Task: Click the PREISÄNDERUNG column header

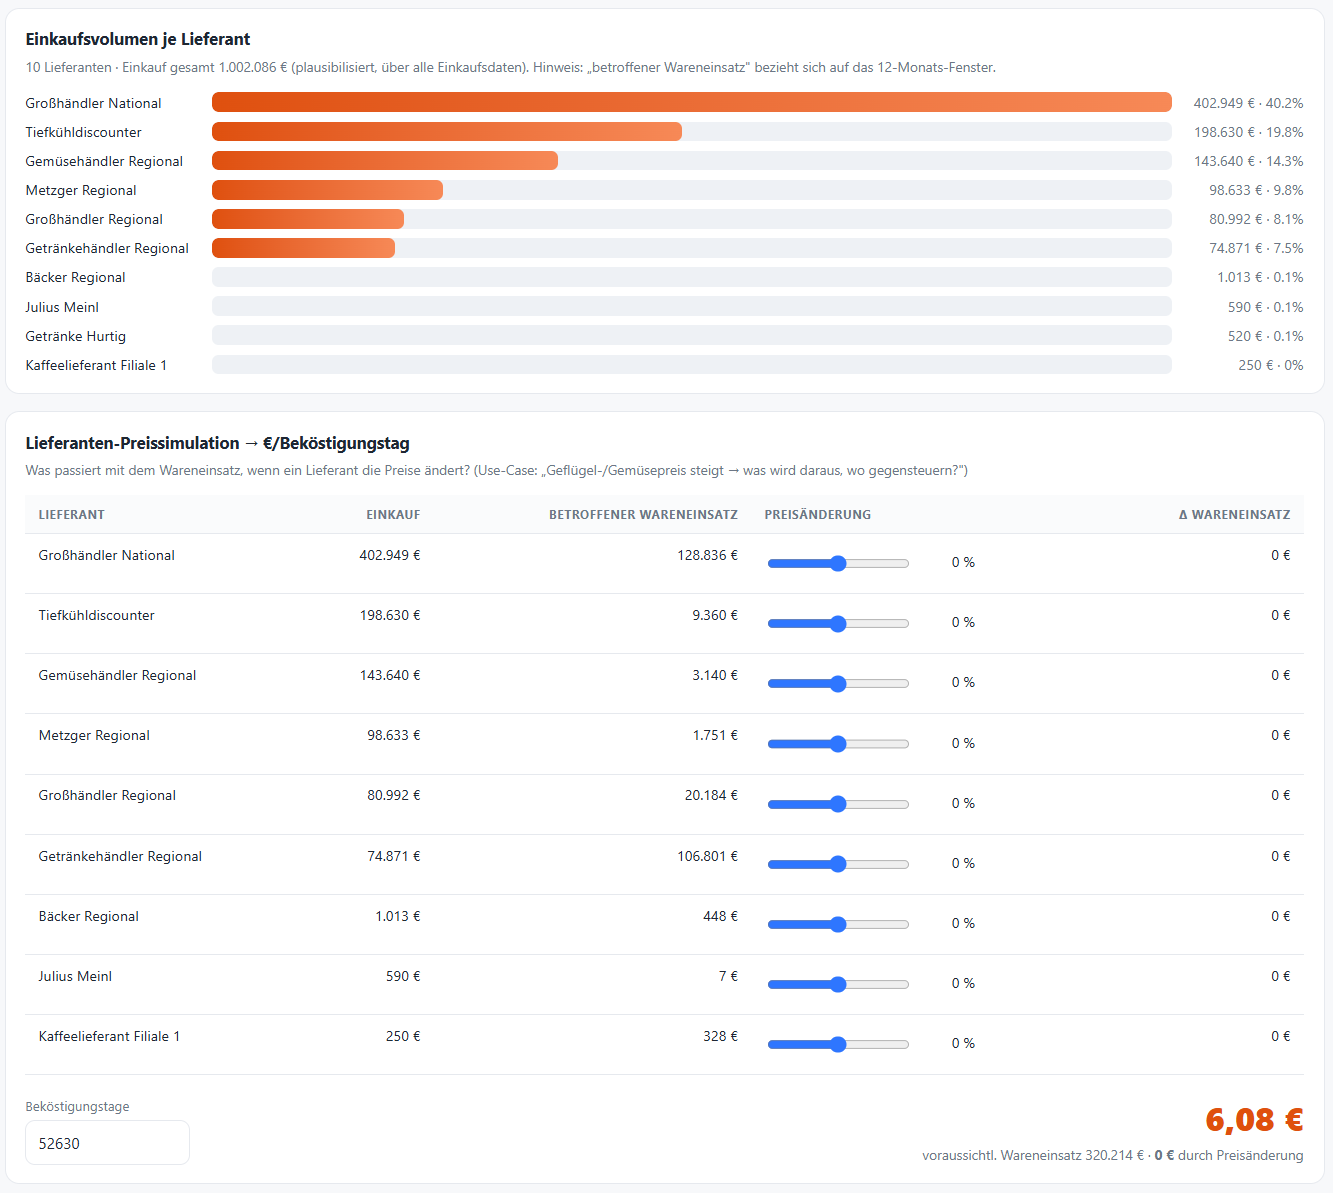Action: 818,515
